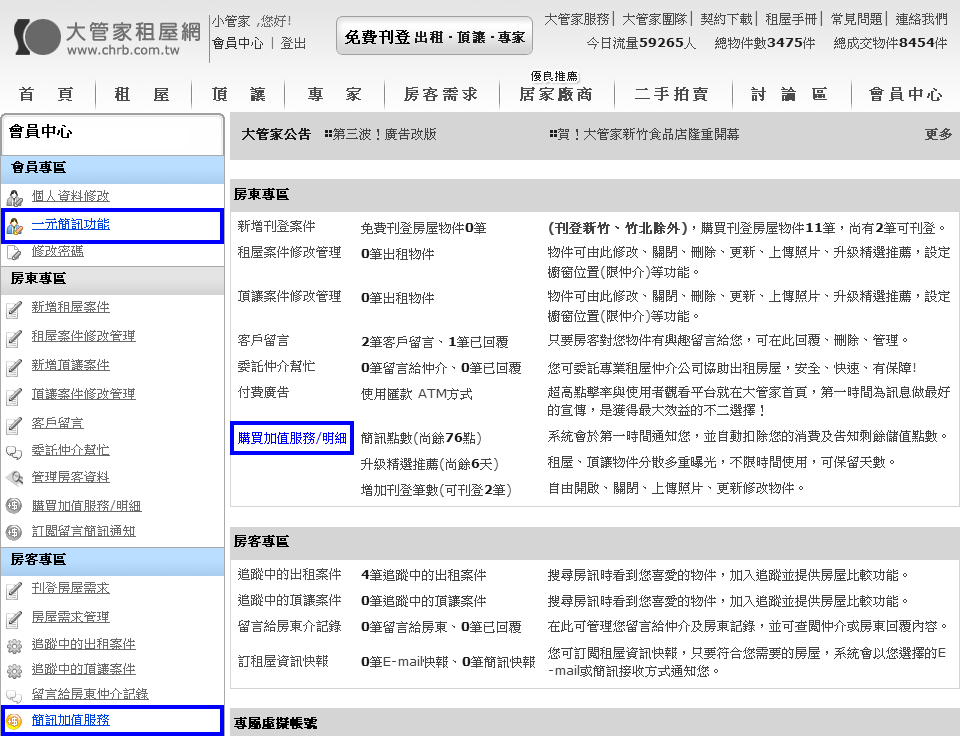Click the 大管家租屋網 logo

pos(108,37)
